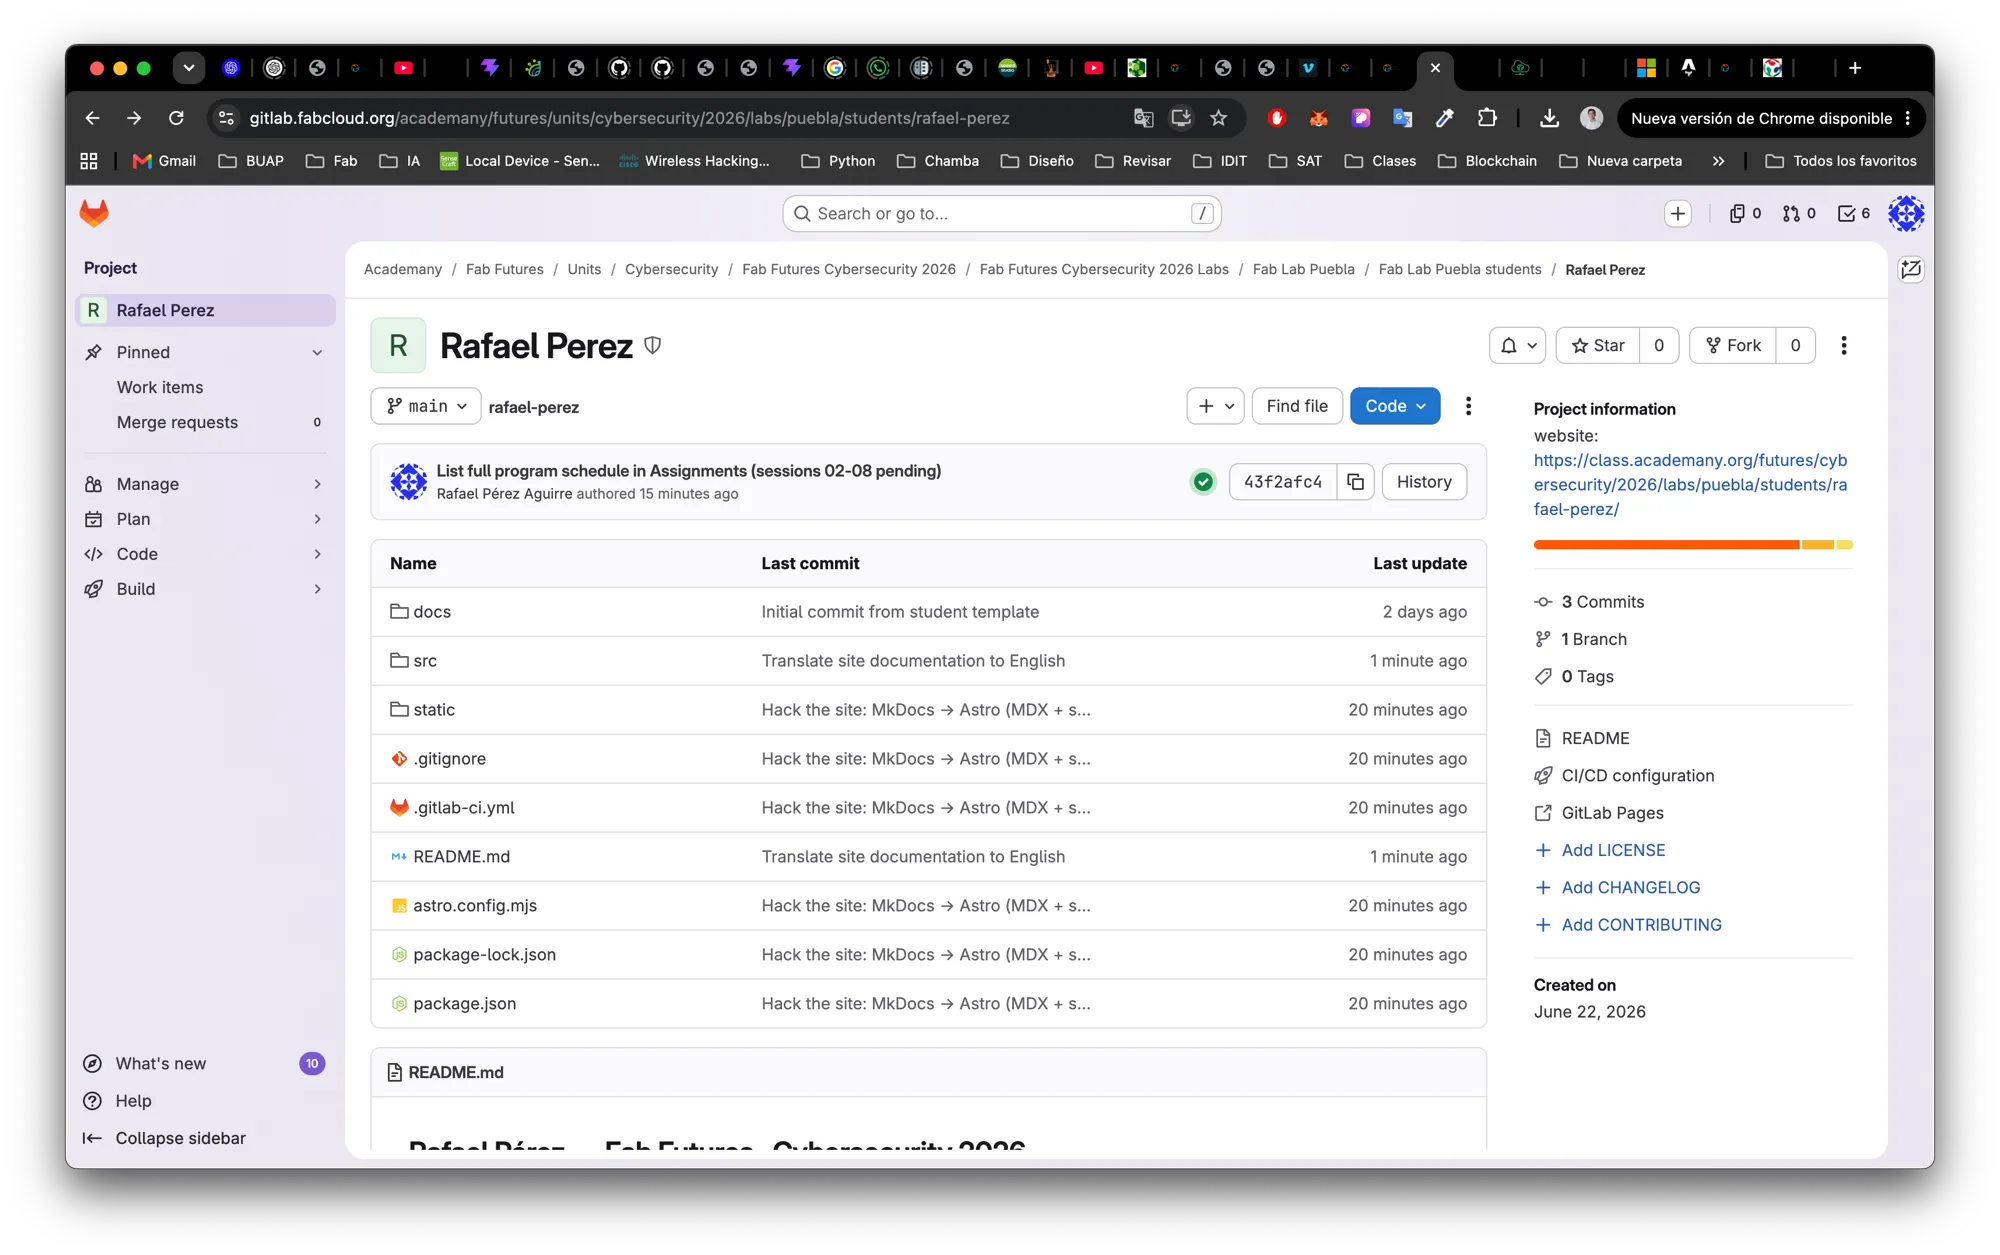
Task: Click the History button
Action: tap(1424, 482)
